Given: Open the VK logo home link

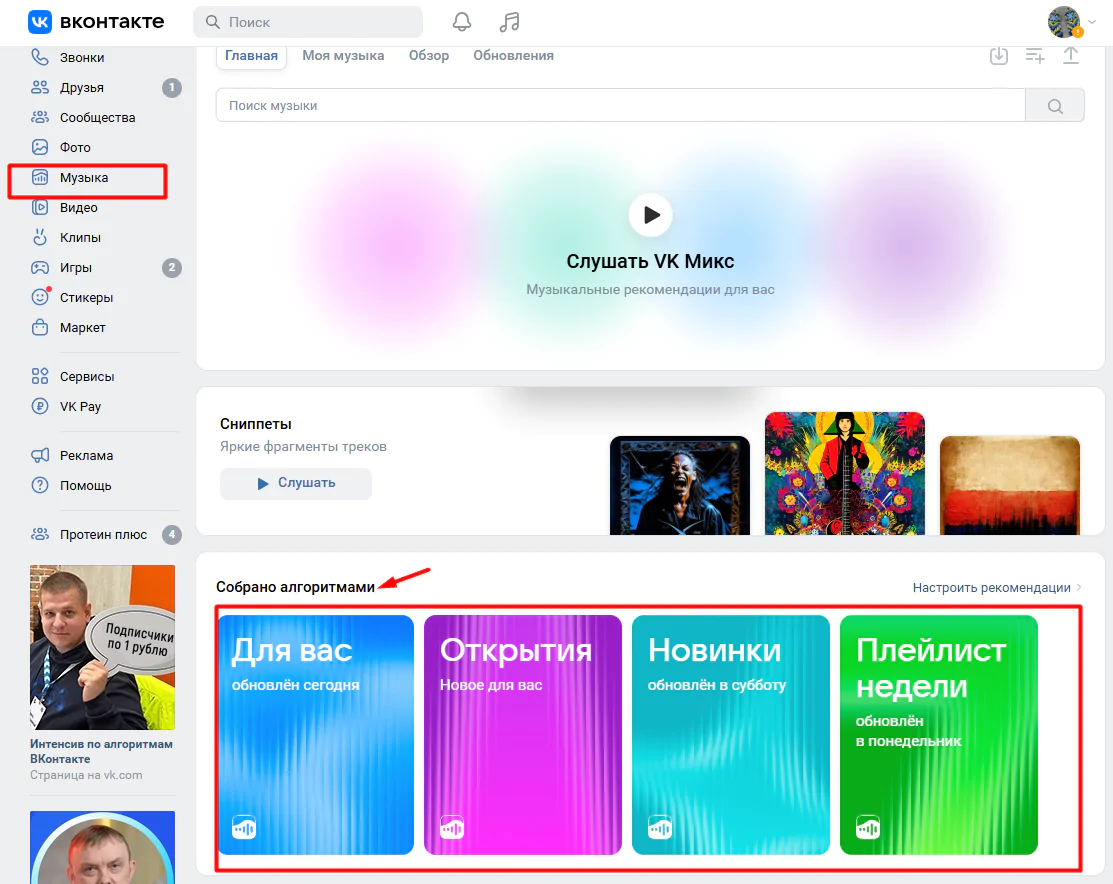Looking at the screenshot, I should tap(96, 22).
